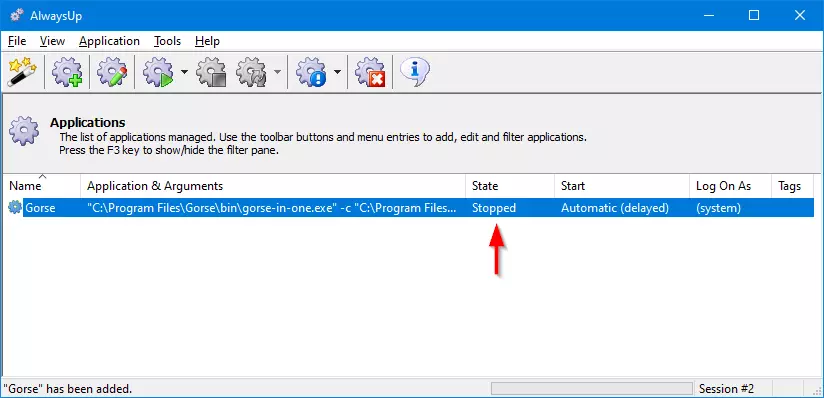The width and height of the screenshot is (824, 398).
Task: Maximize the AlwaysUp window
Action: (x=754, y=15)
